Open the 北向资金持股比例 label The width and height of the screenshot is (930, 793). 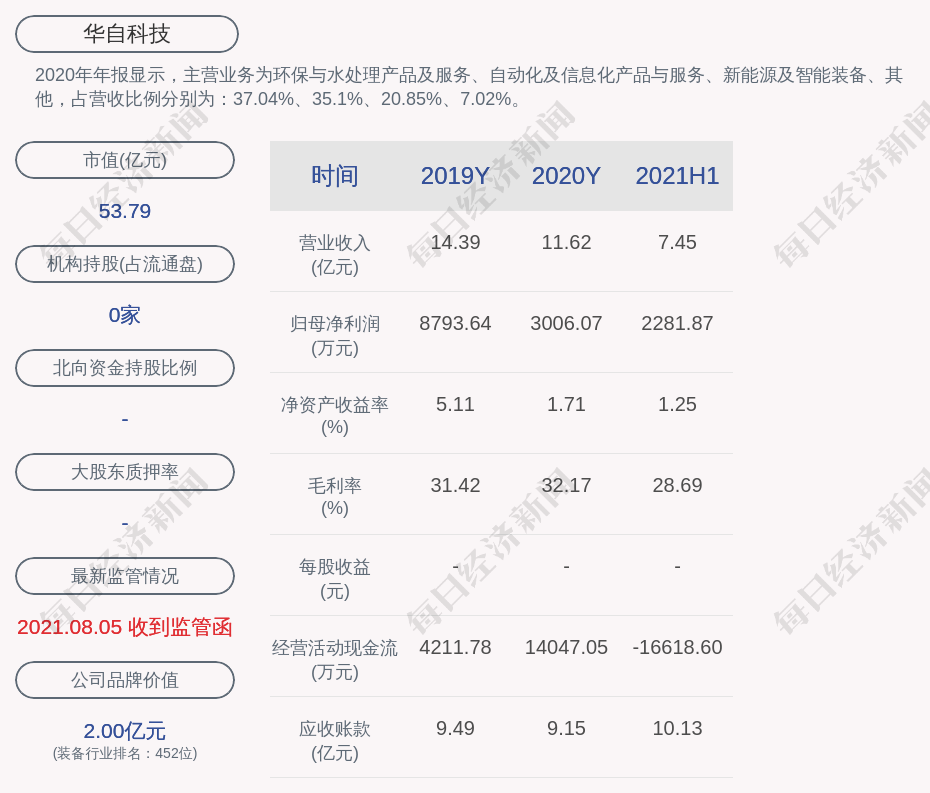[x=125, y=368]
